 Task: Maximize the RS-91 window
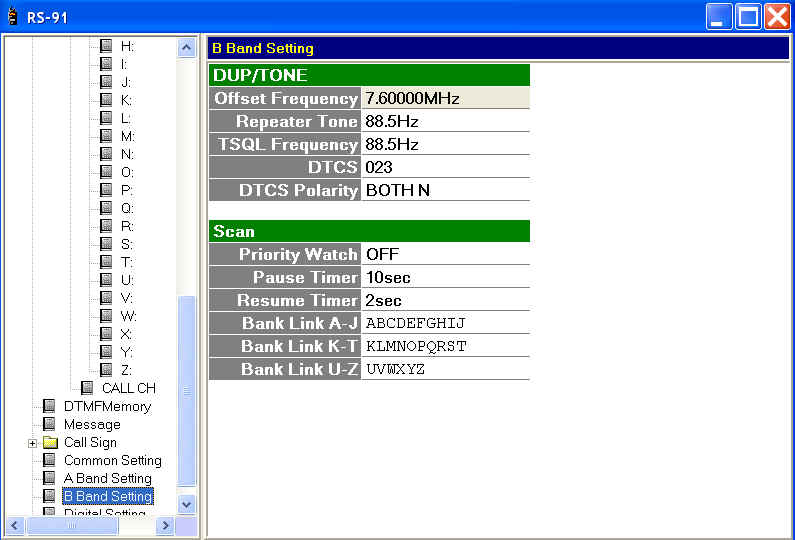point(748,16)
